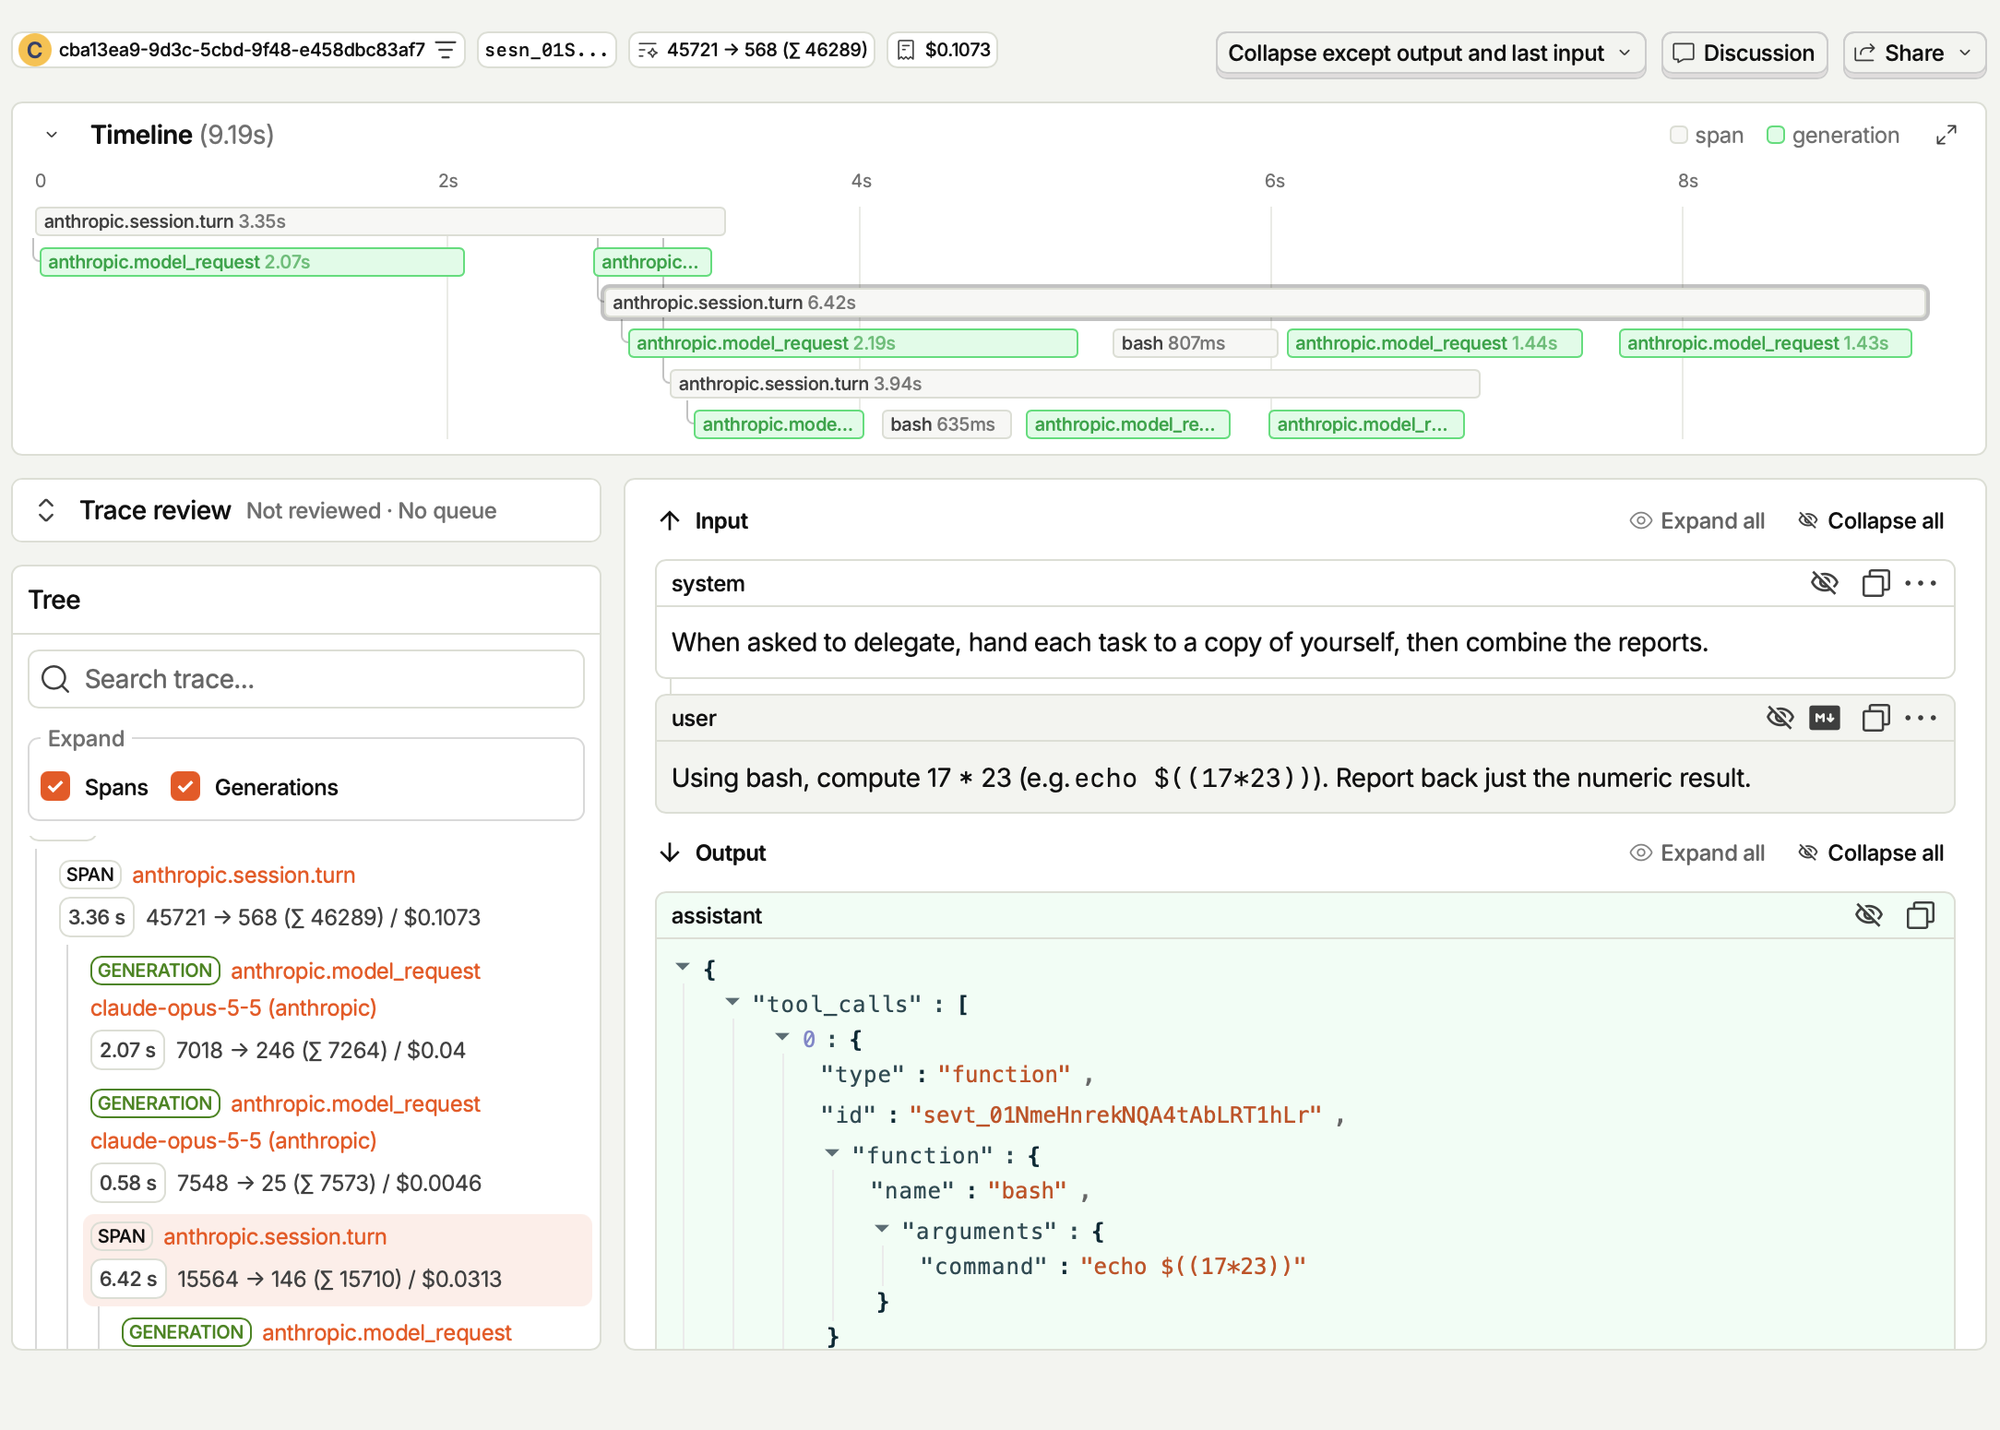The height and width of the screenshot is (1430, 2000).
Task: Collapse the Timeline section chevron
Action: 52,135
